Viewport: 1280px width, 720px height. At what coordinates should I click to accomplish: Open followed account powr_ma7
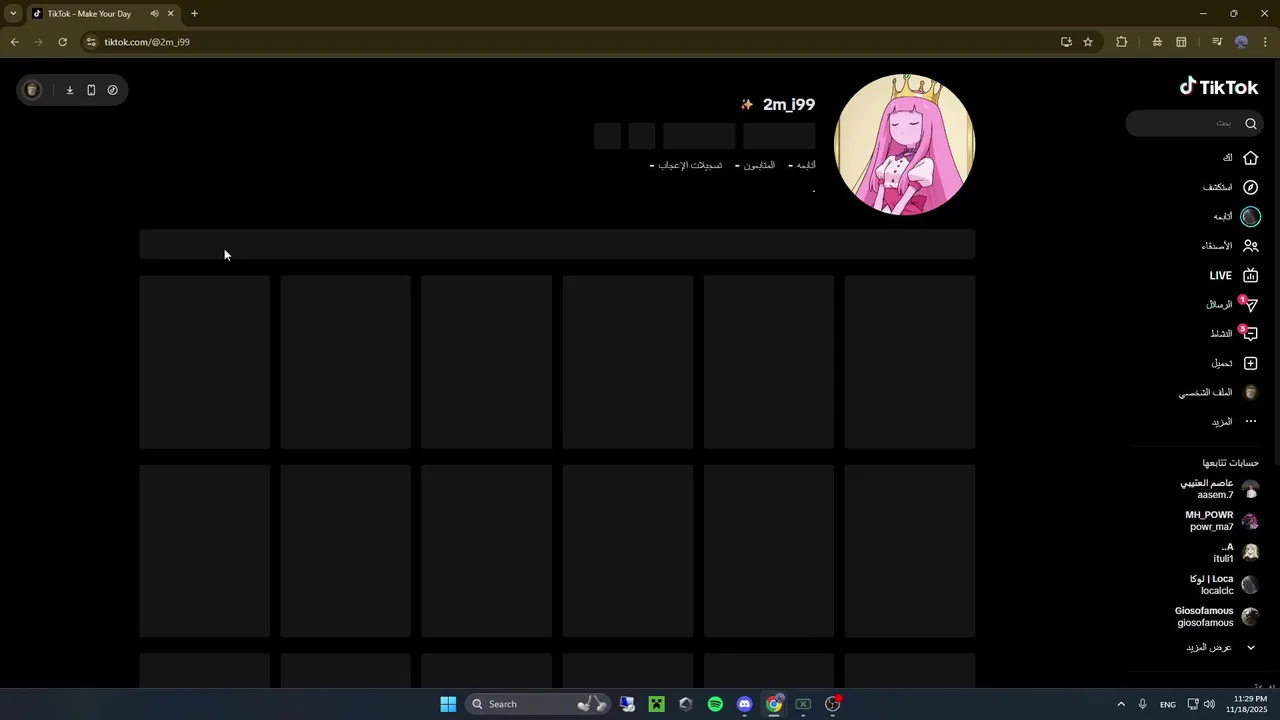coord(1220,521)
